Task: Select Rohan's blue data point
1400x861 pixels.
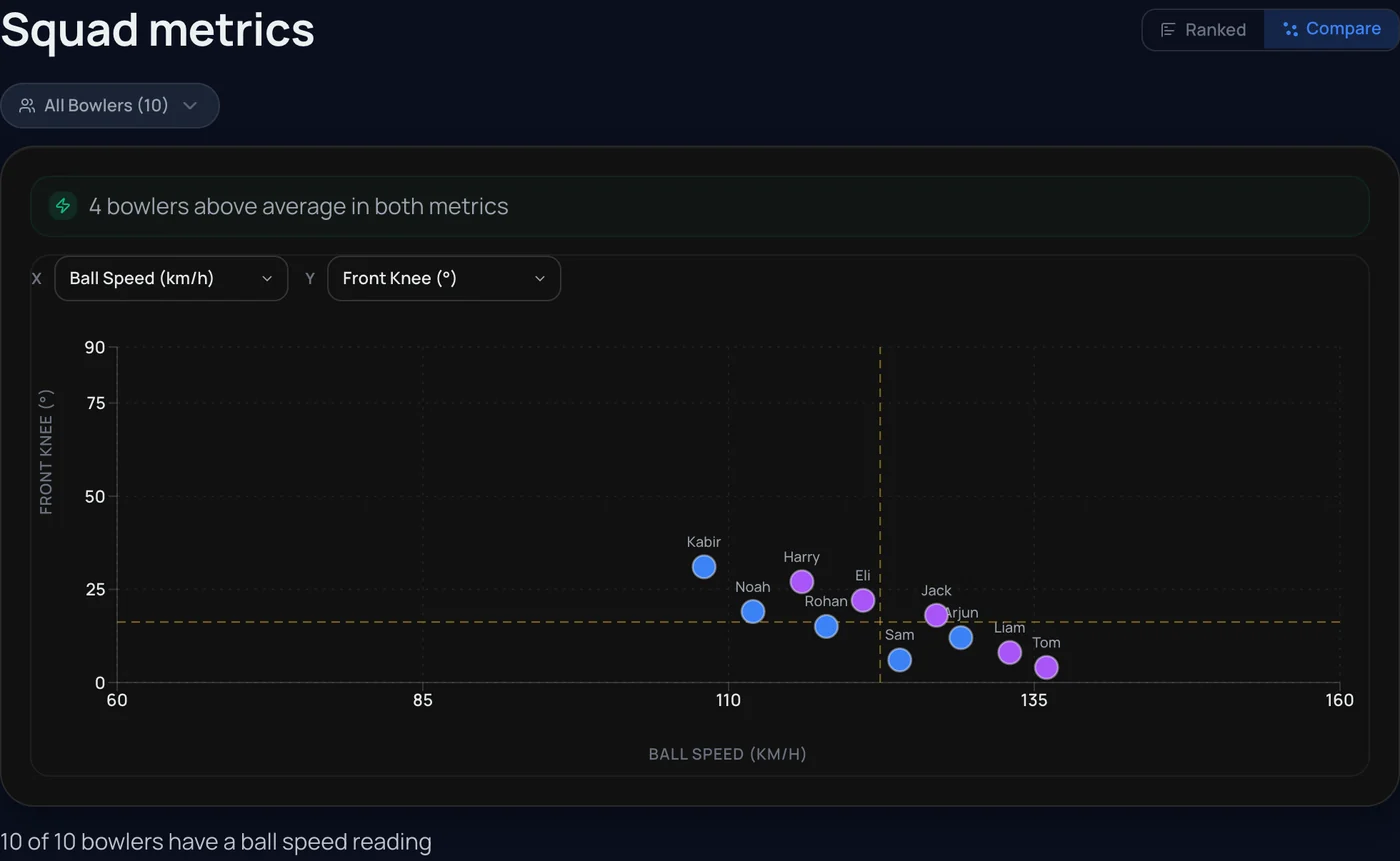Action: (x=826, y=626)
